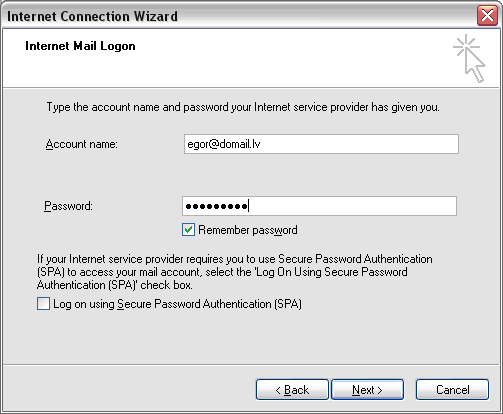
Task: Cancel the Internet Connection Wizard
Action: pos(452,389)
